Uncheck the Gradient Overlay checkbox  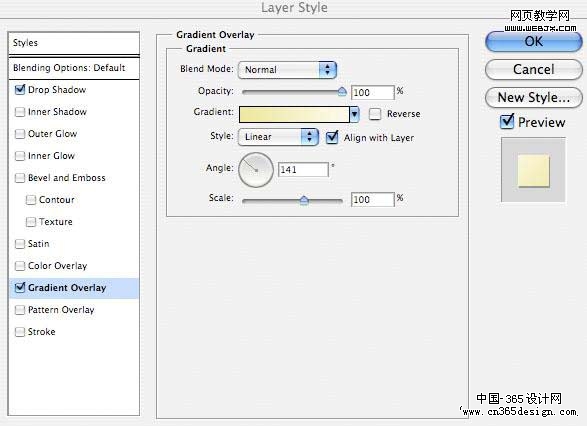(20, 287)
